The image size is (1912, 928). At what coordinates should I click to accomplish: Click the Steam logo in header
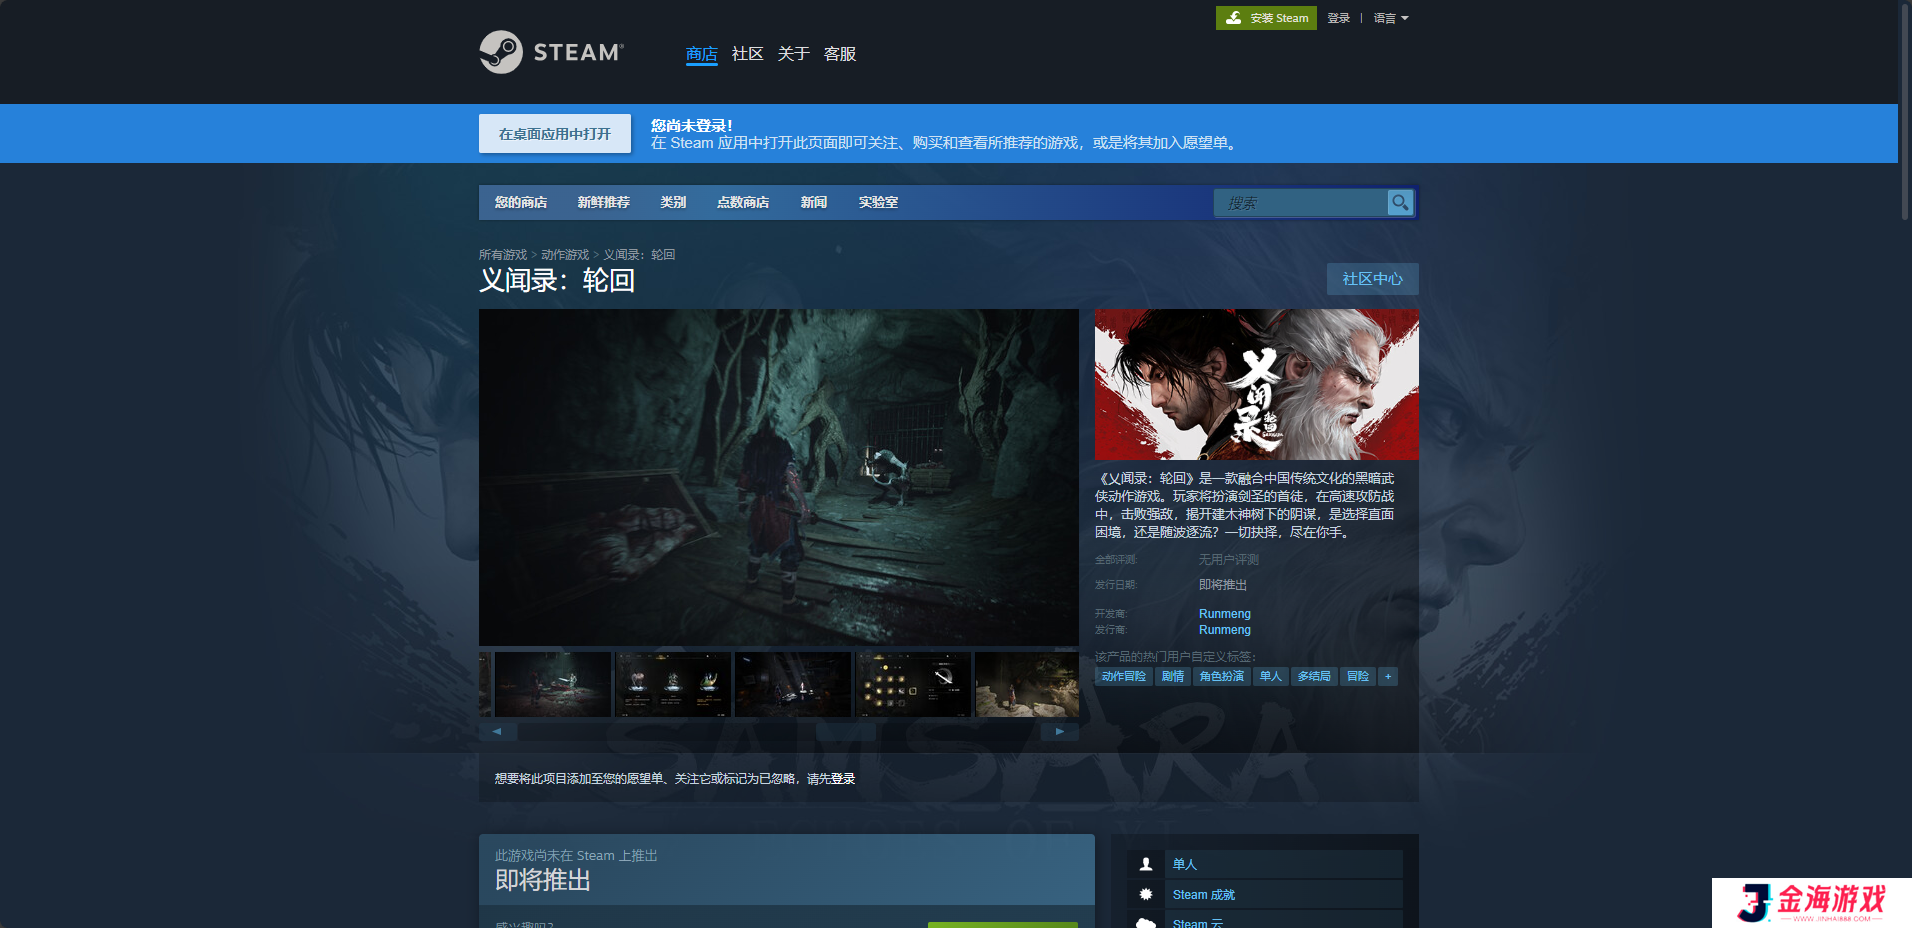(551, 52)
